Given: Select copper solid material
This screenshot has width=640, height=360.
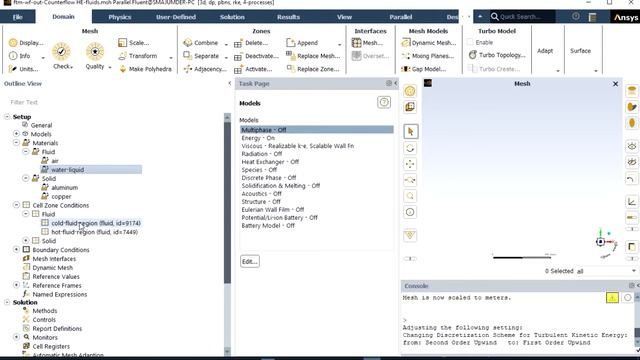Looking at the screenshot, I should click(x=61, y=196).
